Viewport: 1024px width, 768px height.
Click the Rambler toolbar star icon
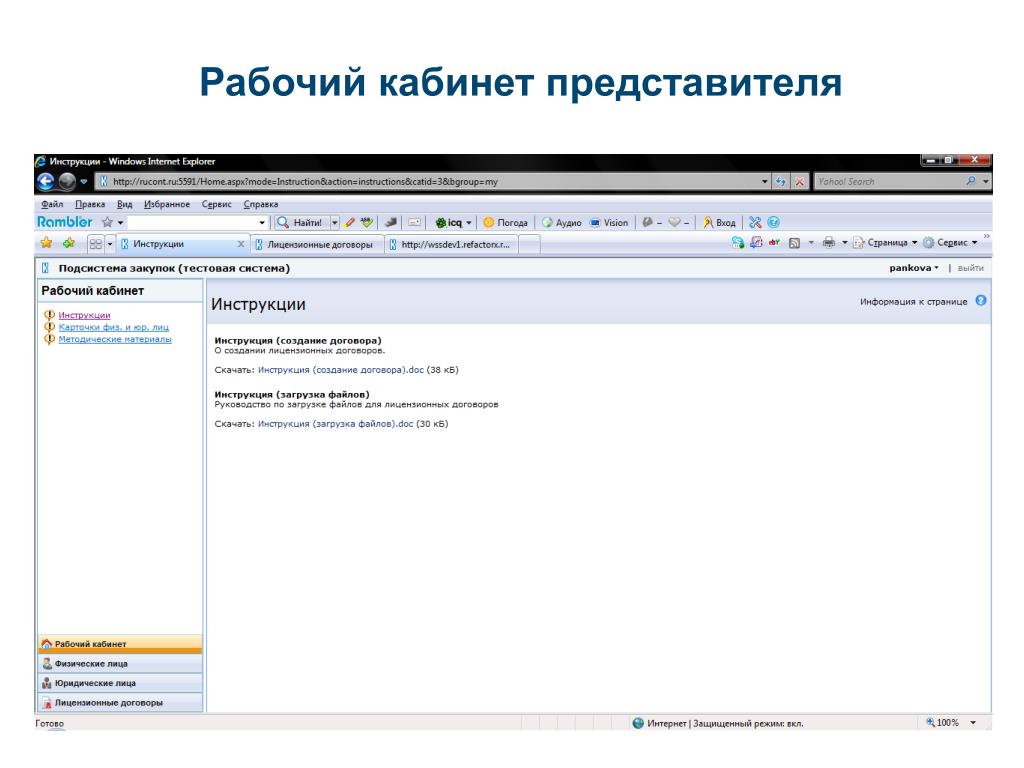[x=108, y=222]
